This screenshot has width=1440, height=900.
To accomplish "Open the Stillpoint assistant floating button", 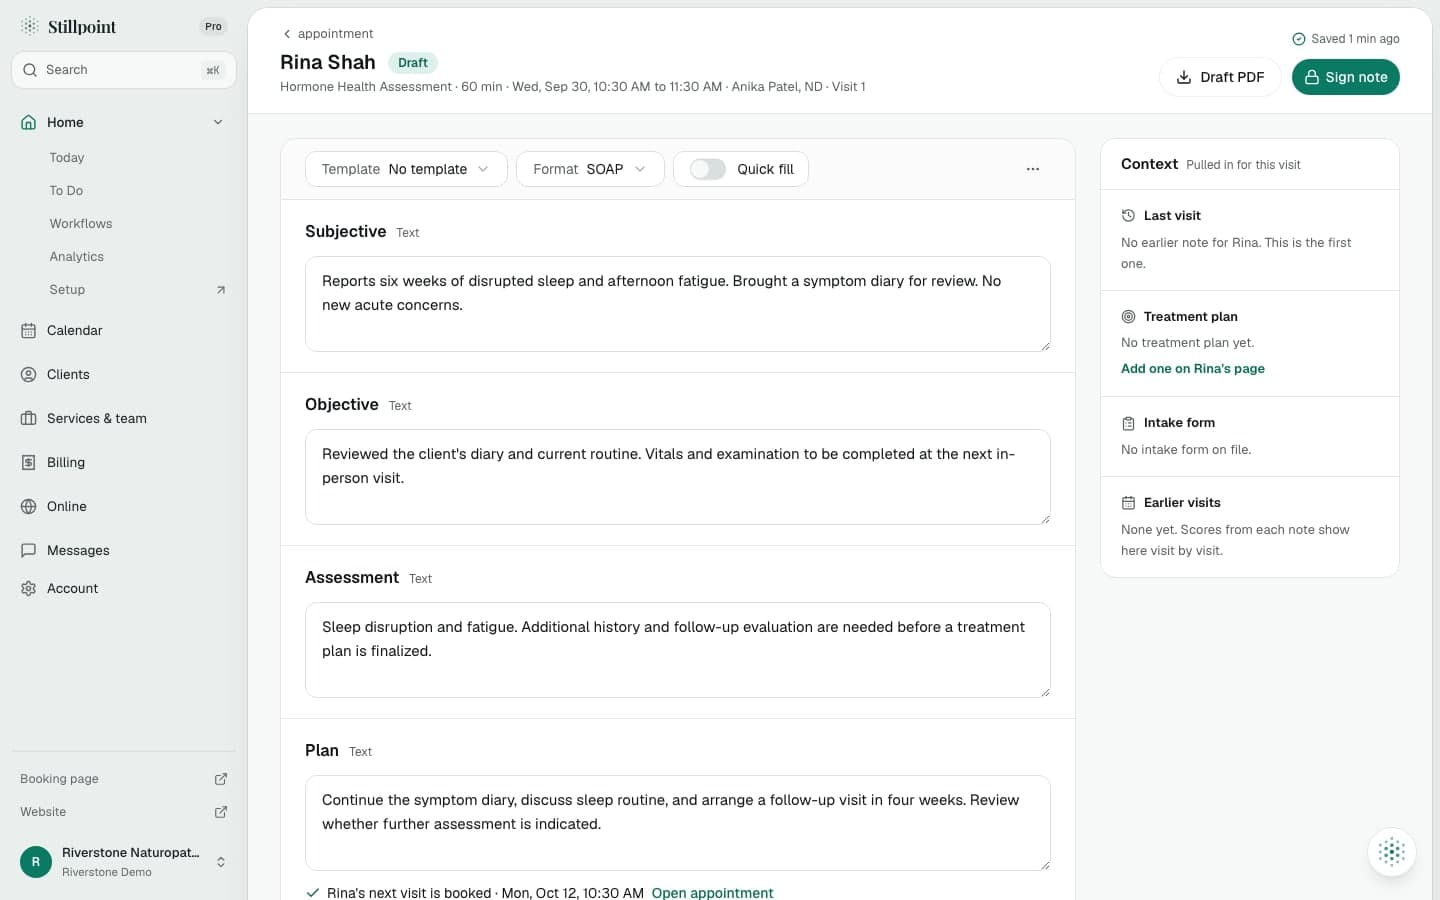I will (1392, 852).
